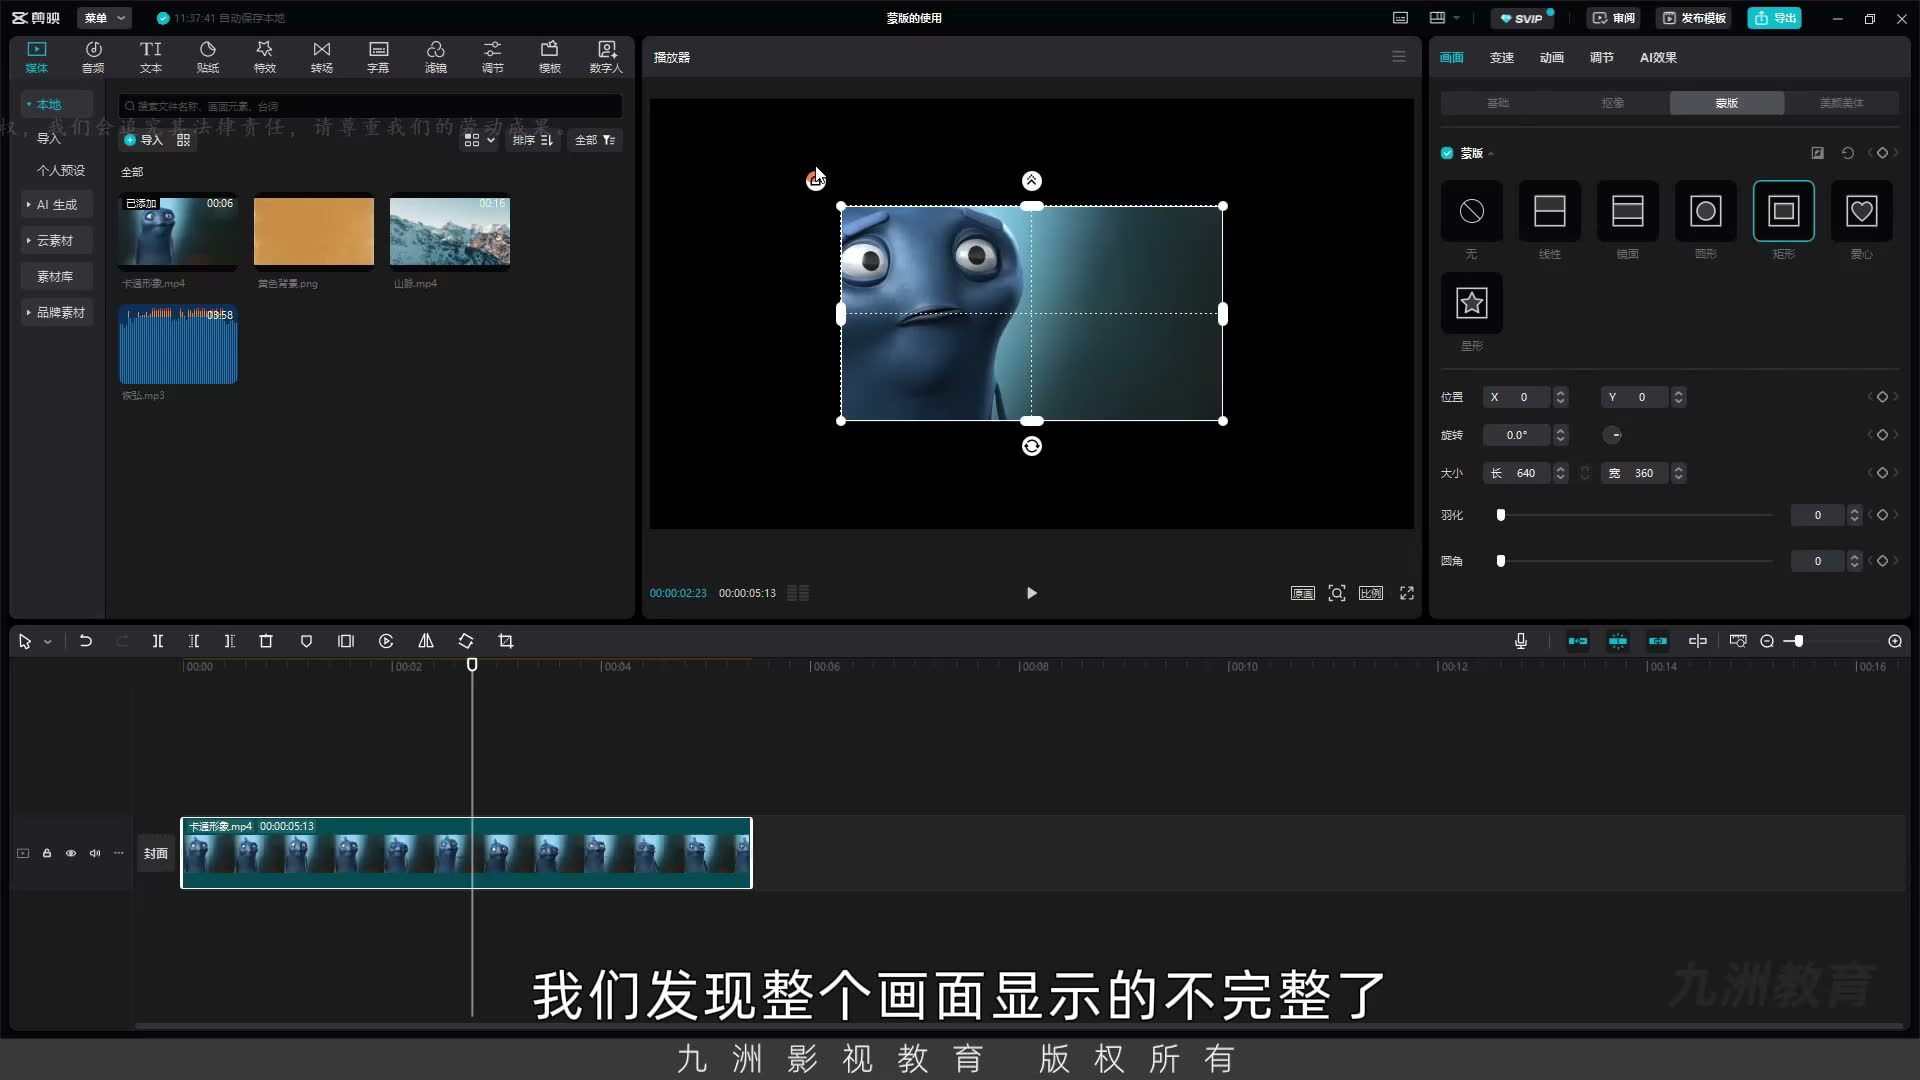Click the 审阅 review button
Screen dimensions: 1920x1080
click(1613, 18)
